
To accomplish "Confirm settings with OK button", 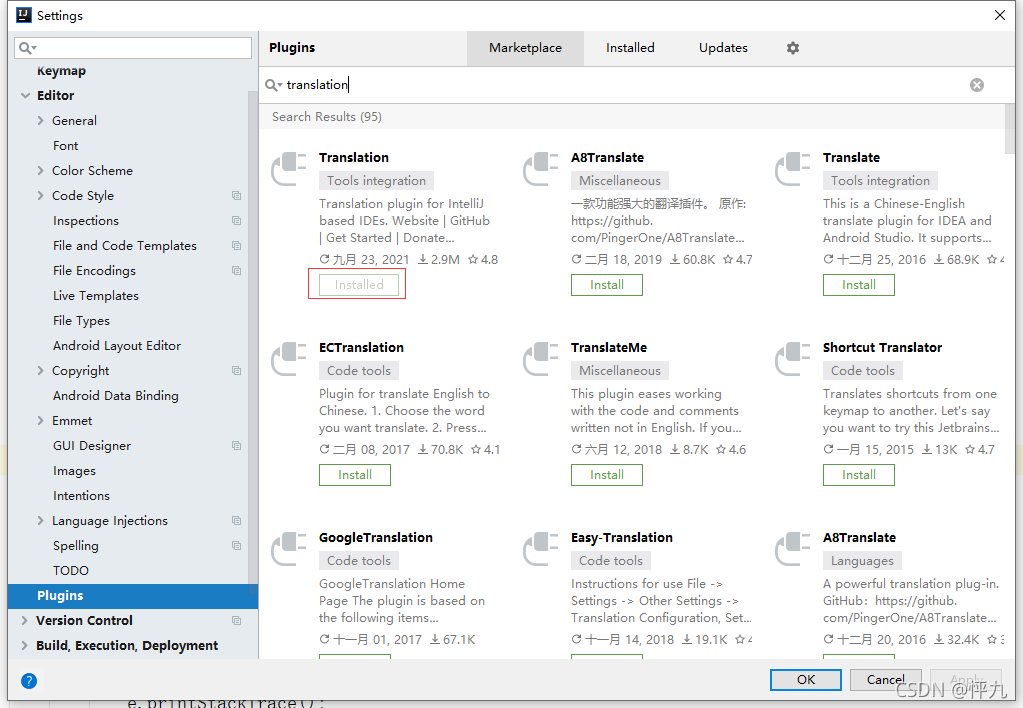I will (x=806, y=679).
